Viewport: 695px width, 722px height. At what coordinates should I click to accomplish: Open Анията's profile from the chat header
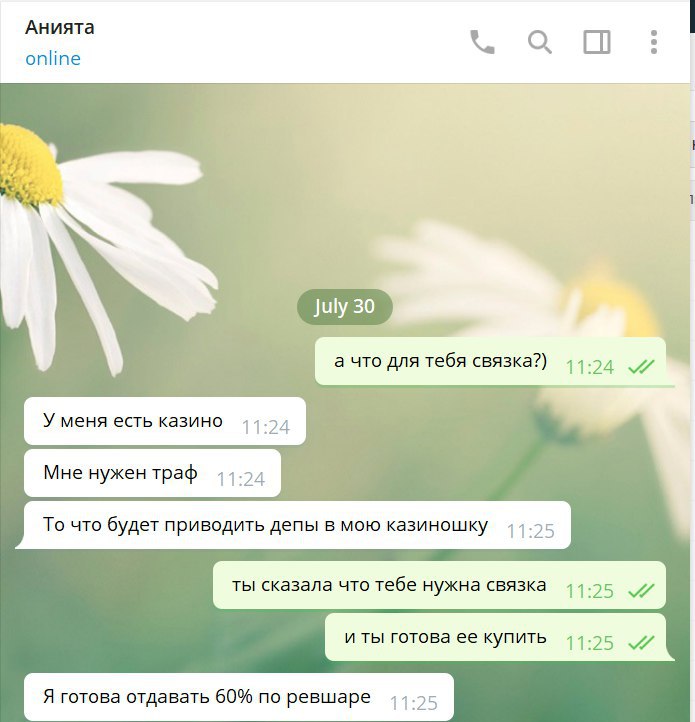pos(59,28)
